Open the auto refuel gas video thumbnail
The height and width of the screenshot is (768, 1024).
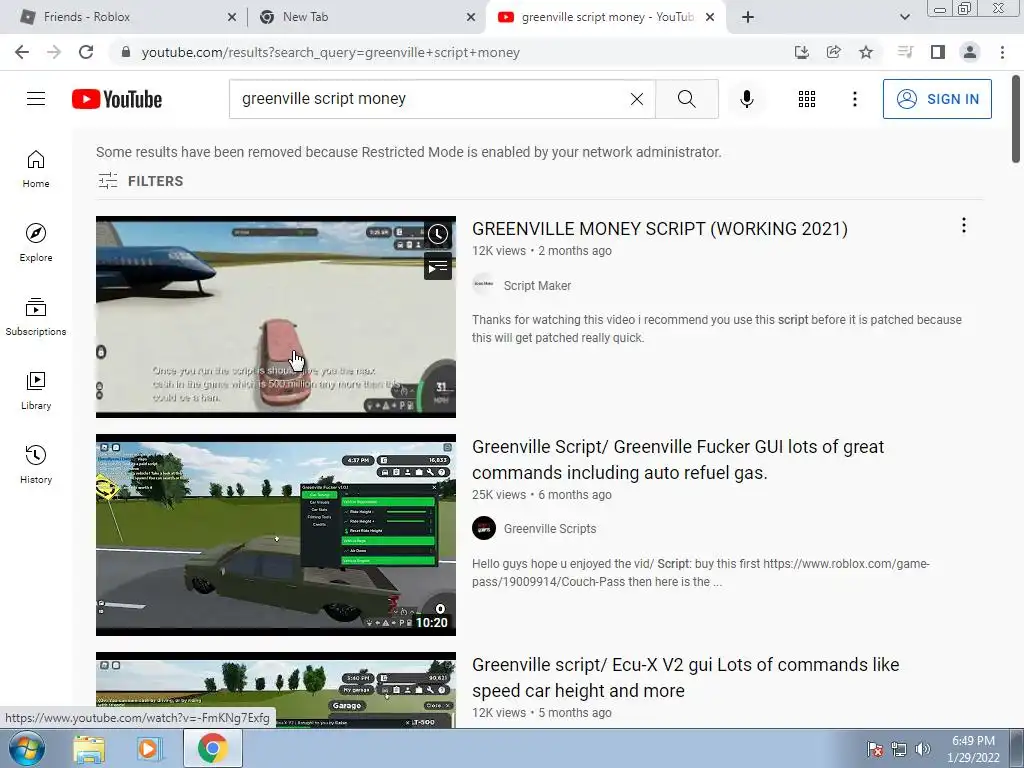click(276, 535)
